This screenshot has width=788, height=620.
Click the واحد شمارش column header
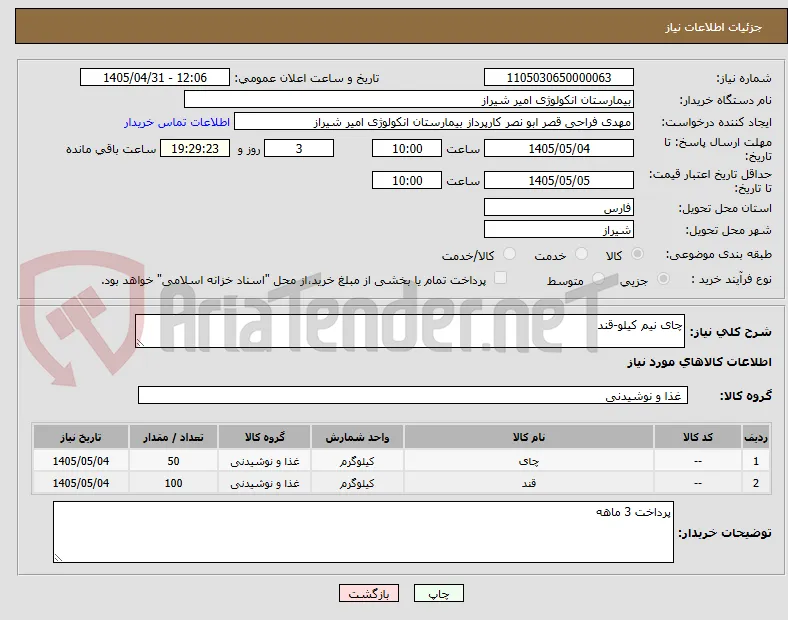point(357,437)
